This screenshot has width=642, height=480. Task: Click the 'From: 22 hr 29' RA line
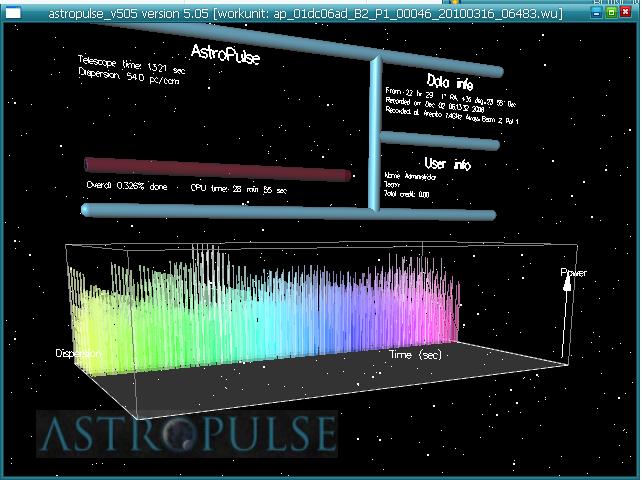(450, 97)
